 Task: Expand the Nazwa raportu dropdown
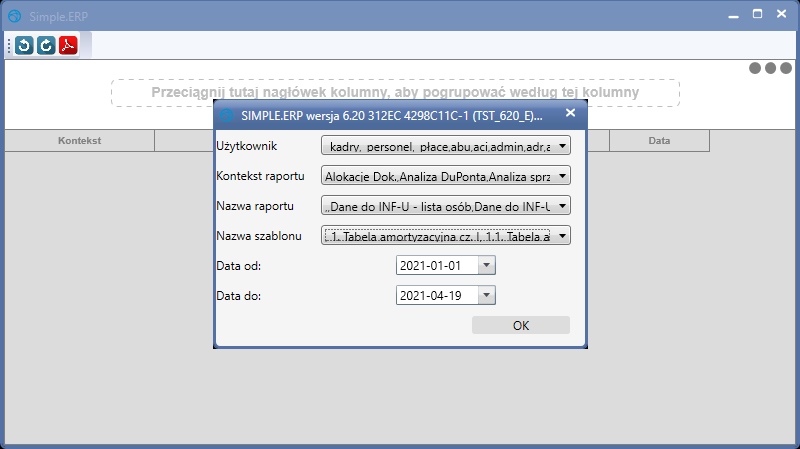point(562,206)
